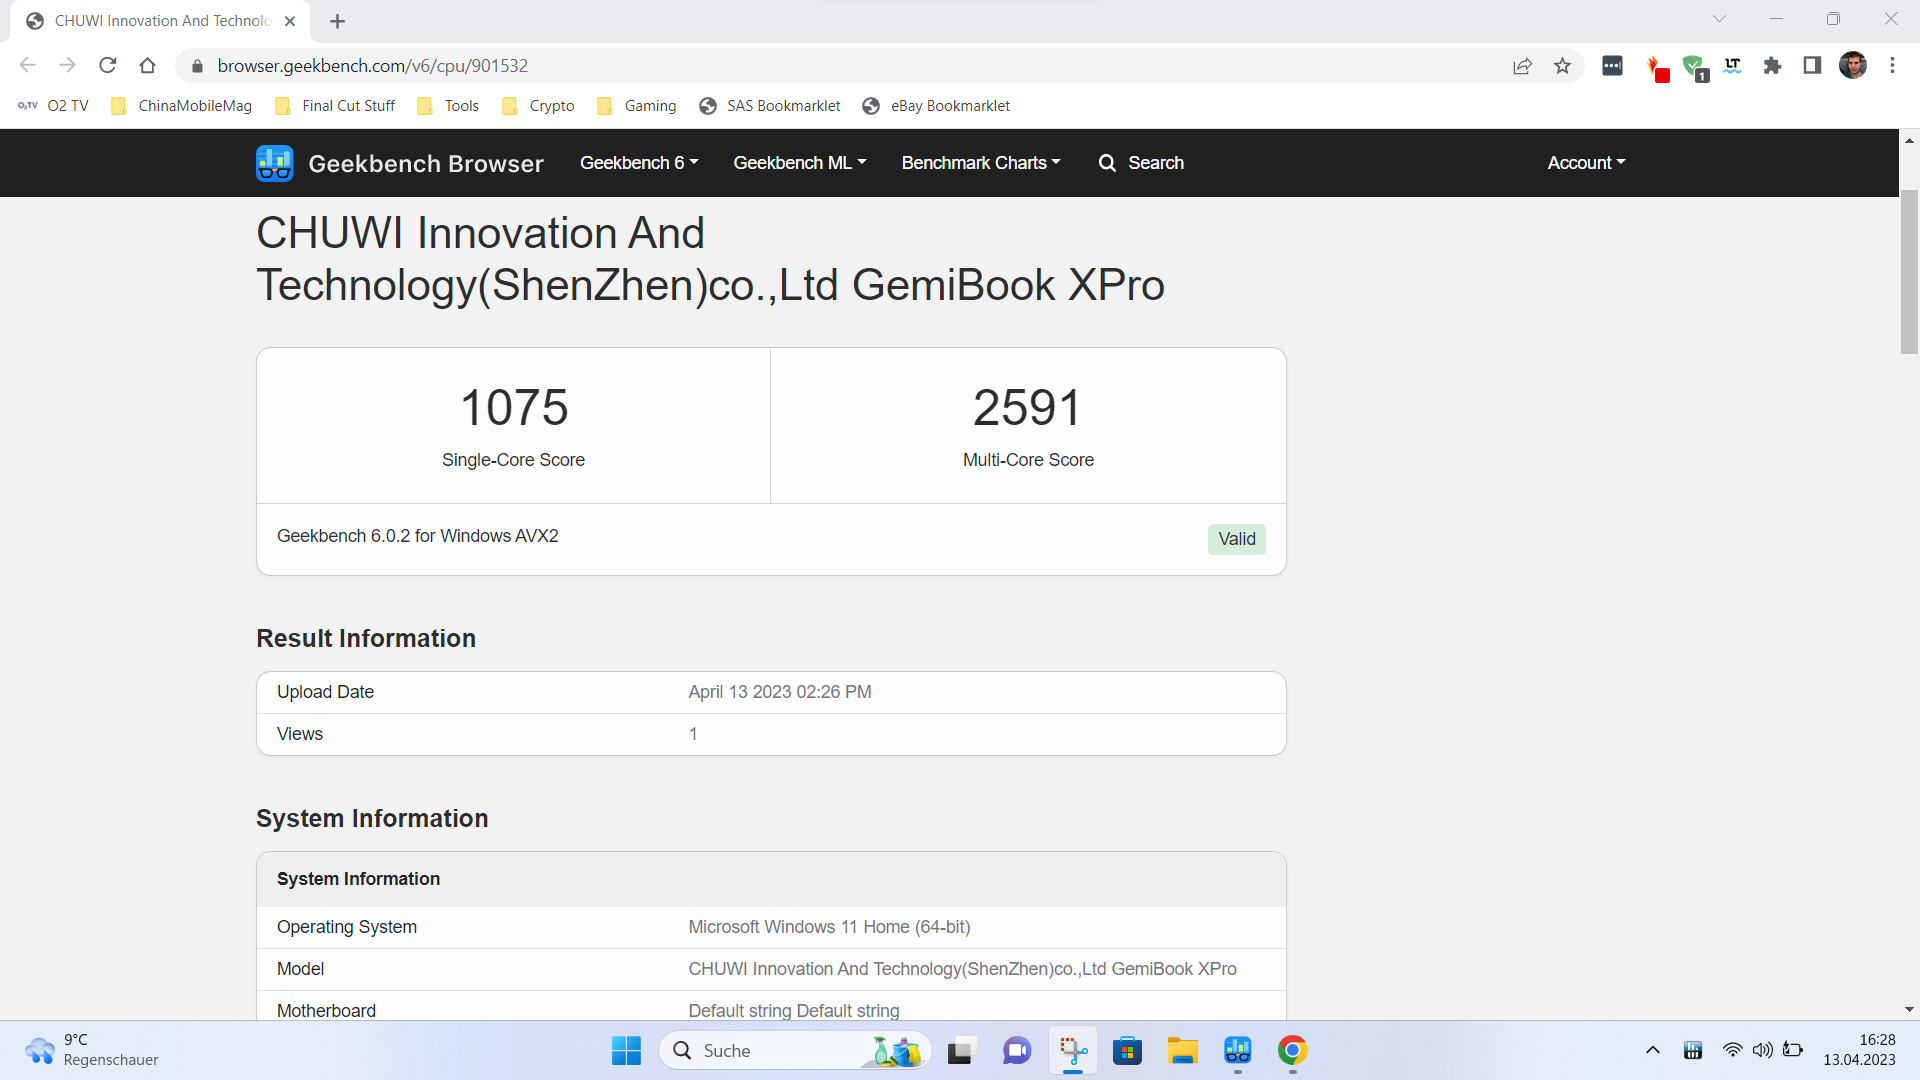This screenshot has width=1920, height=1080.
Task: Click the Geekbench Browser title link
Action: [x=426, y=164]
